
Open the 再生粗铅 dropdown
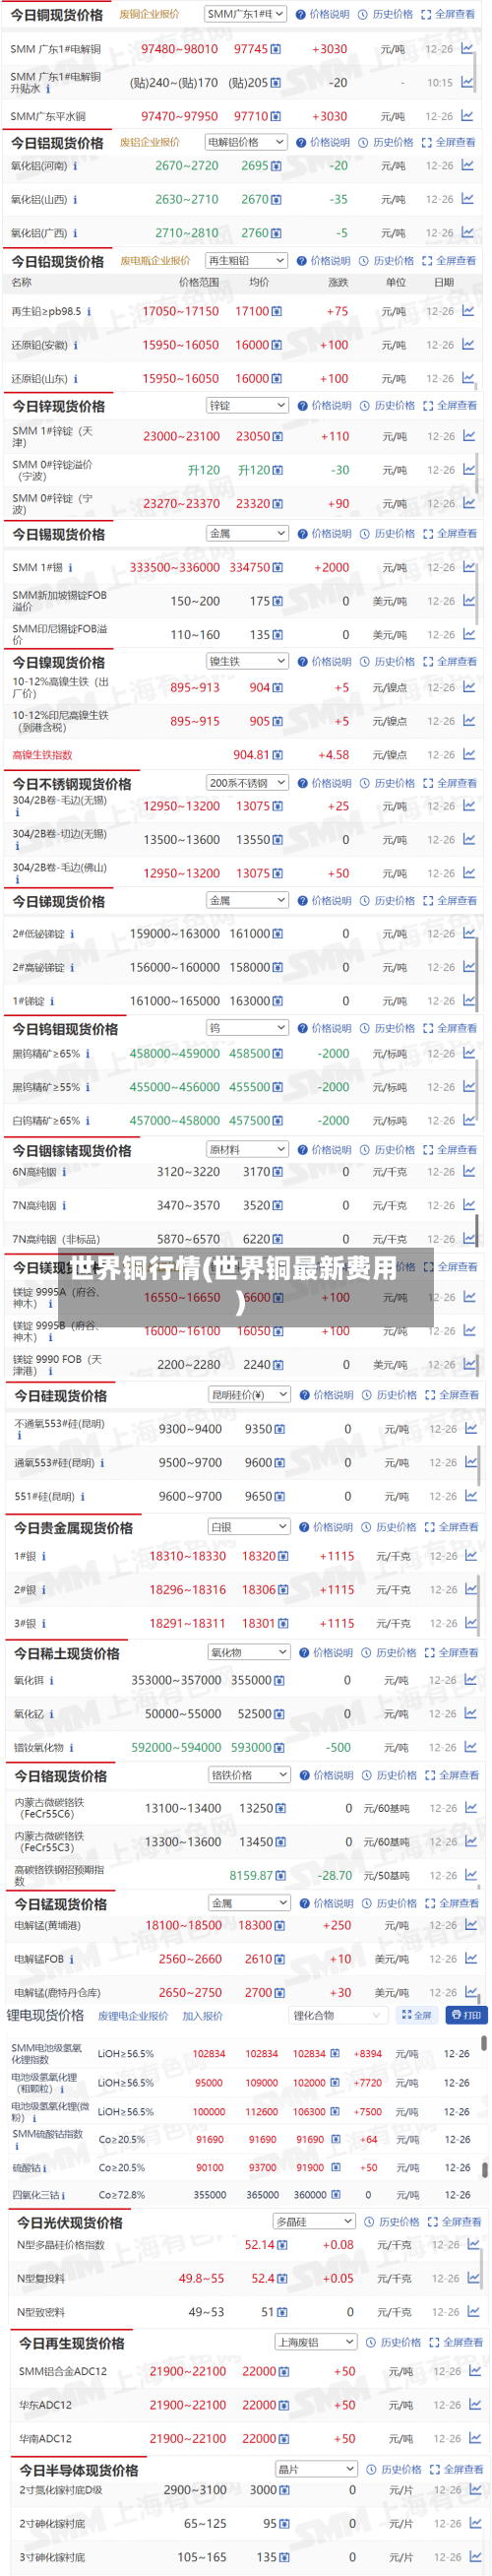pyautogui.click(x=246, y=260)
